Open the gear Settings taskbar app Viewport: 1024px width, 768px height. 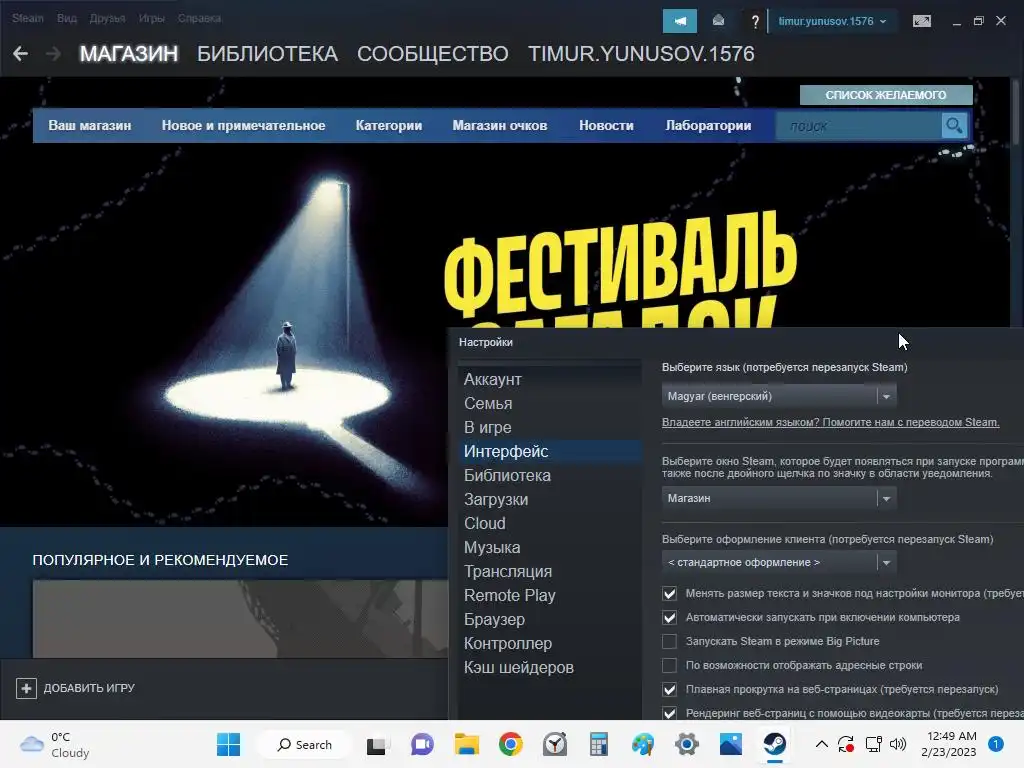[686, 744]
